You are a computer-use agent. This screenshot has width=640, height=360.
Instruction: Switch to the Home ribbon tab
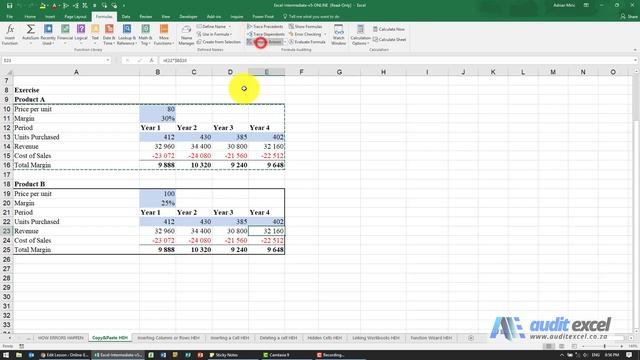30,17
